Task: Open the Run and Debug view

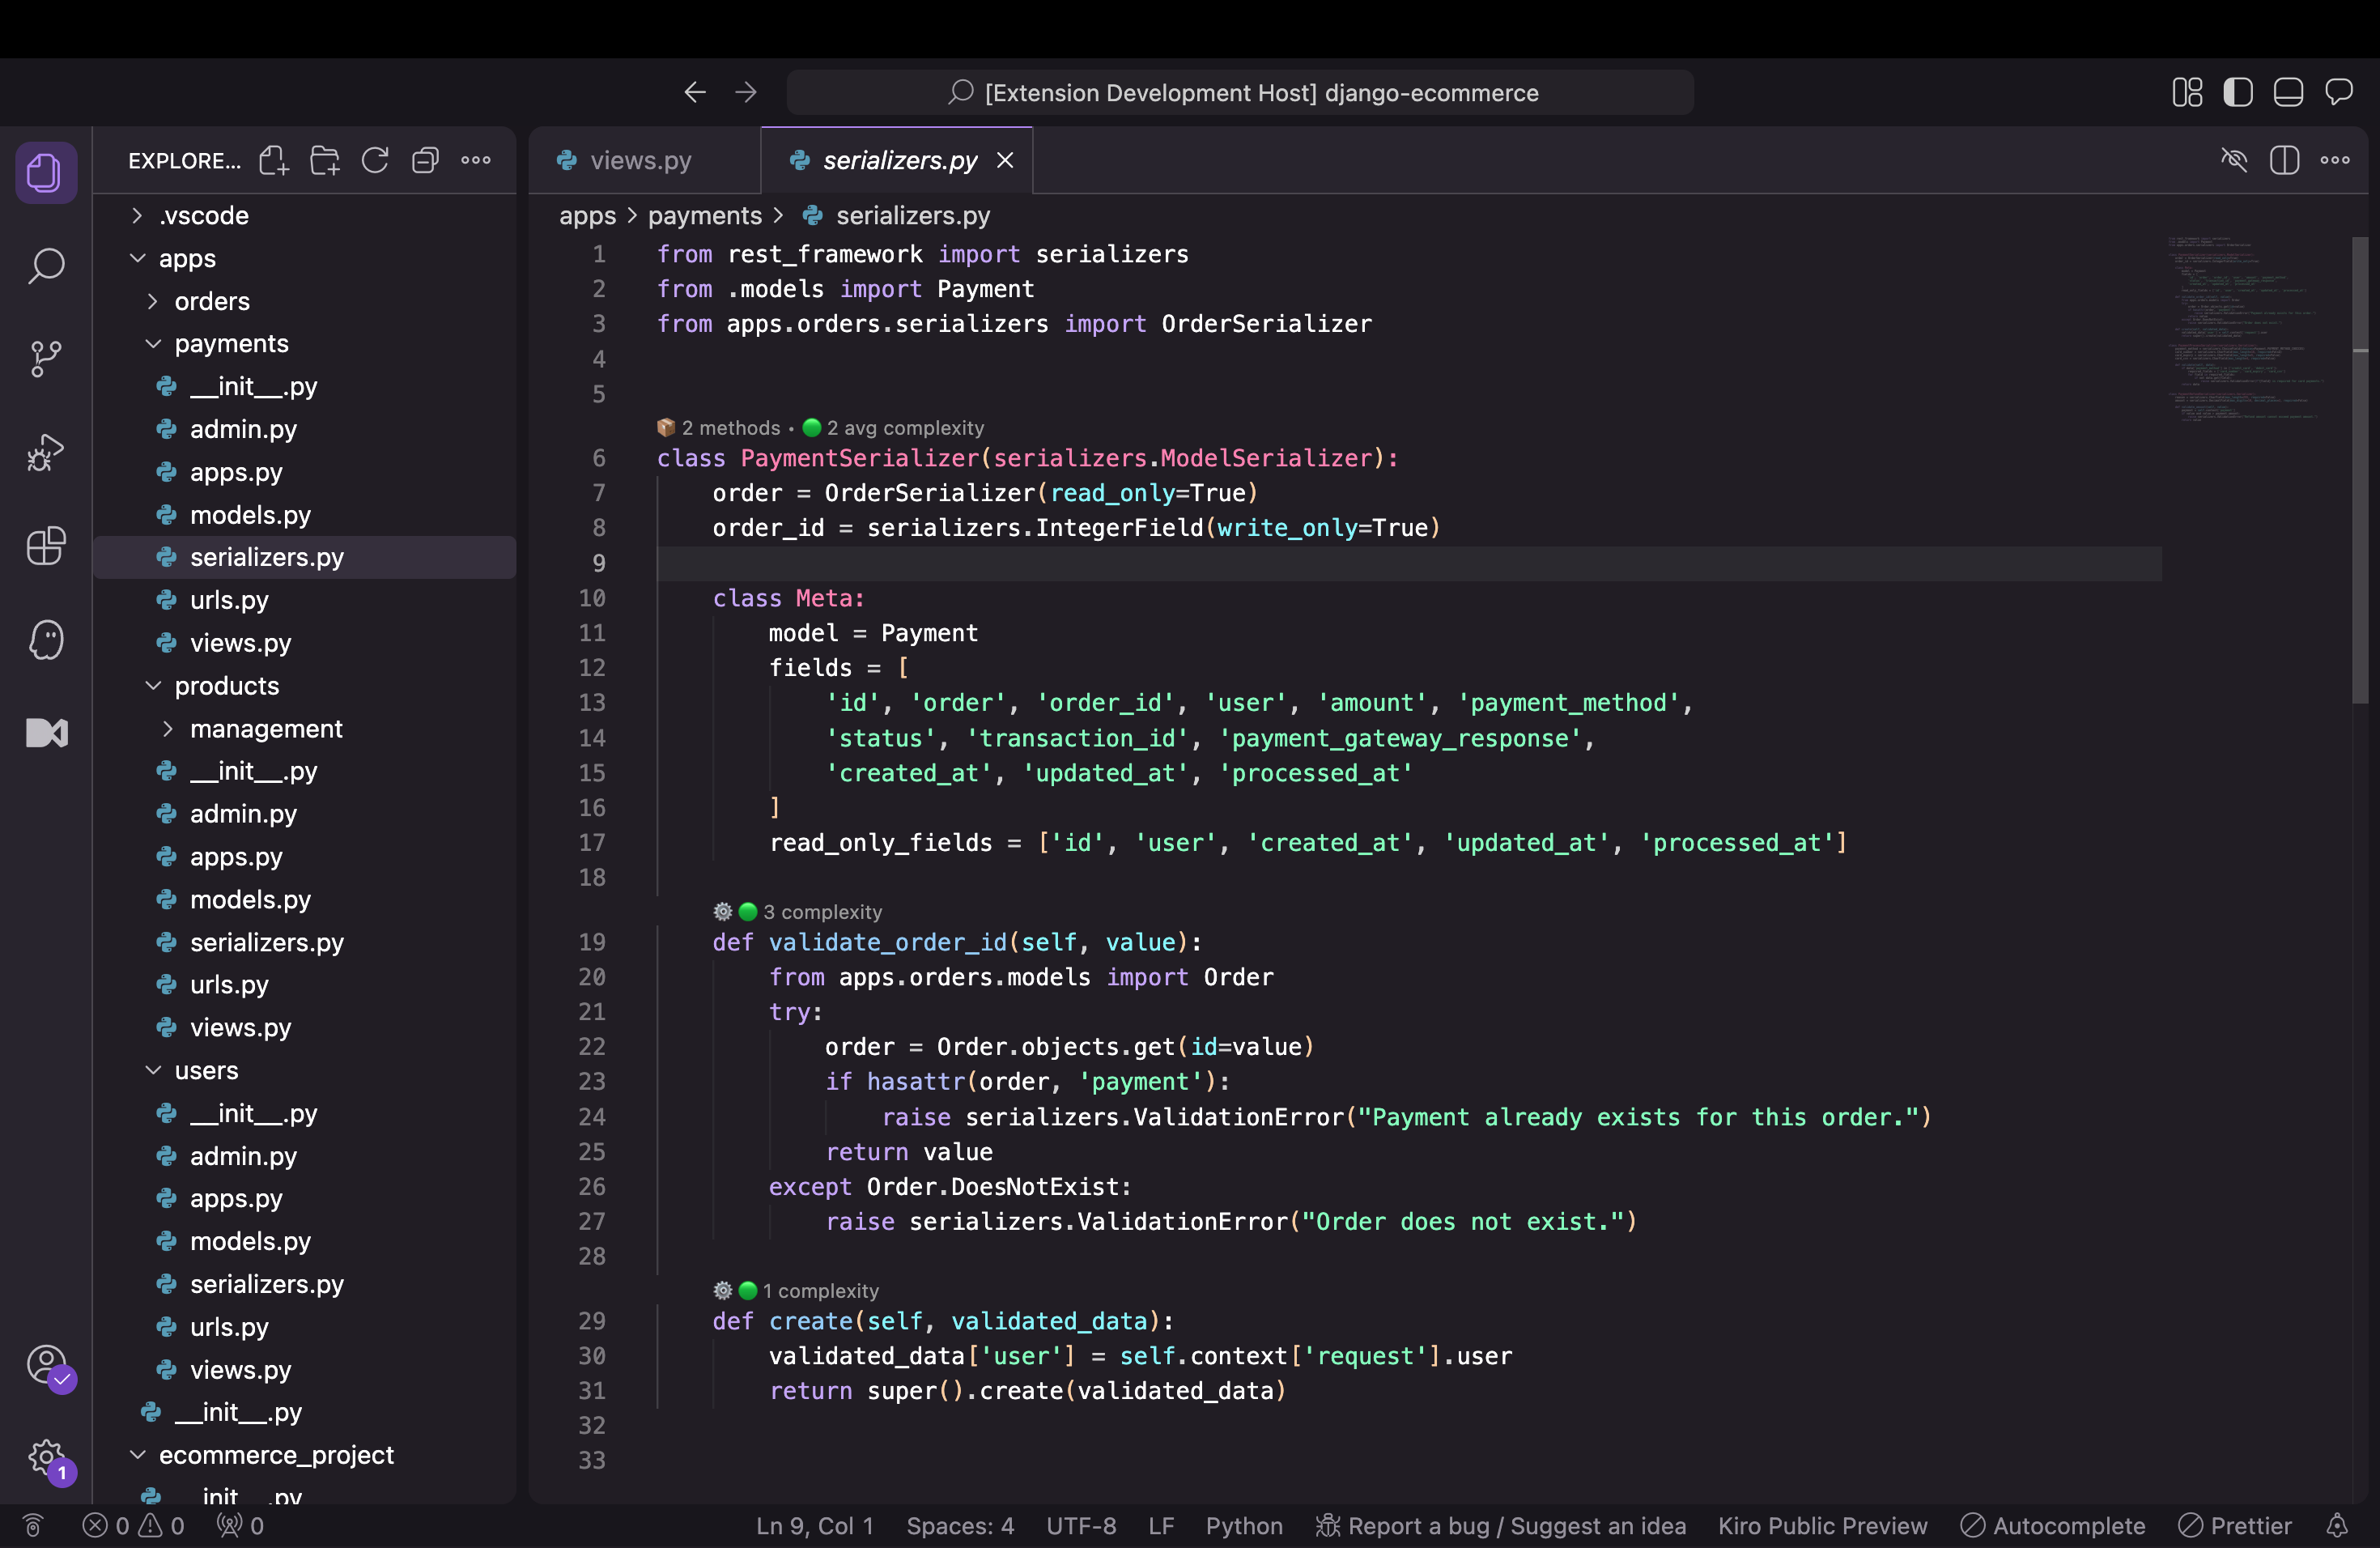Action: pyautogui.click(x=46, y=452)
